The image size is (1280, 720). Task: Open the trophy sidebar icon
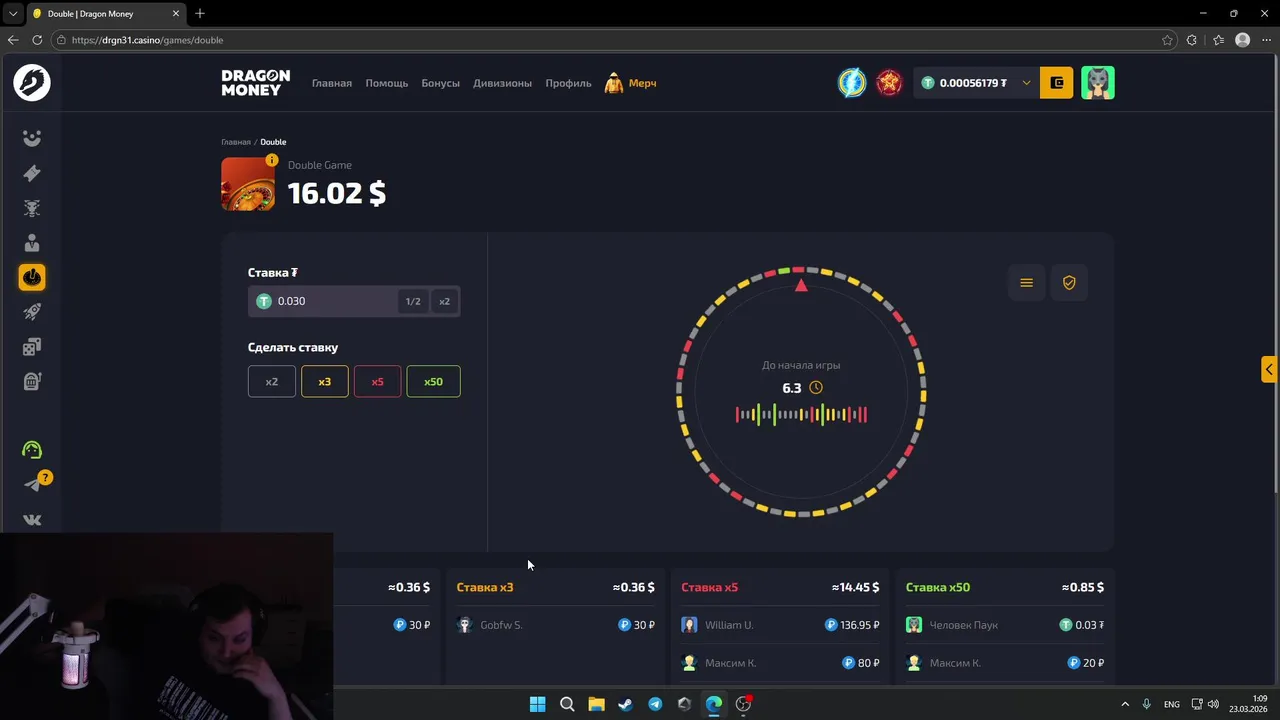click(x=32, y=208)
